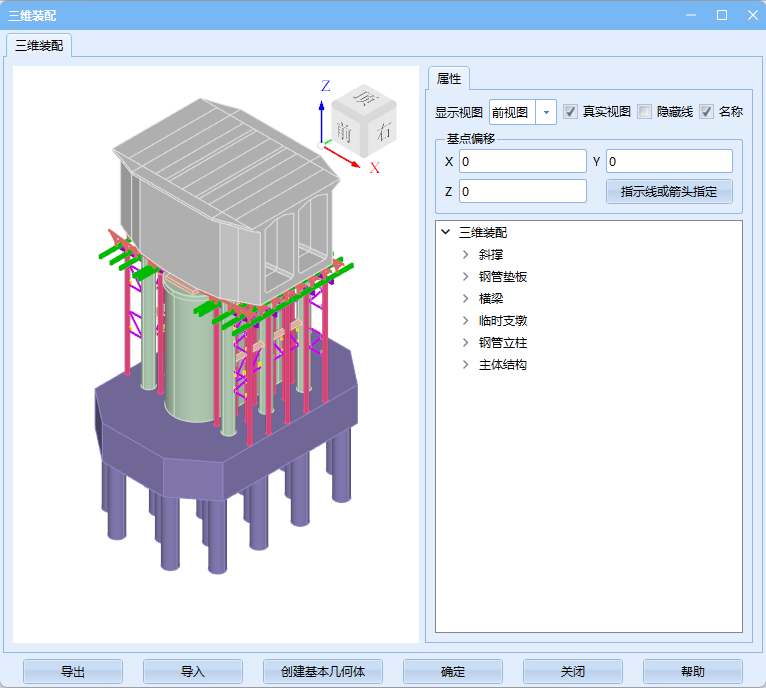The image size is (766, 688).
Task: Open the 显示视图 dropdown
Action: (x=546, y=112)
